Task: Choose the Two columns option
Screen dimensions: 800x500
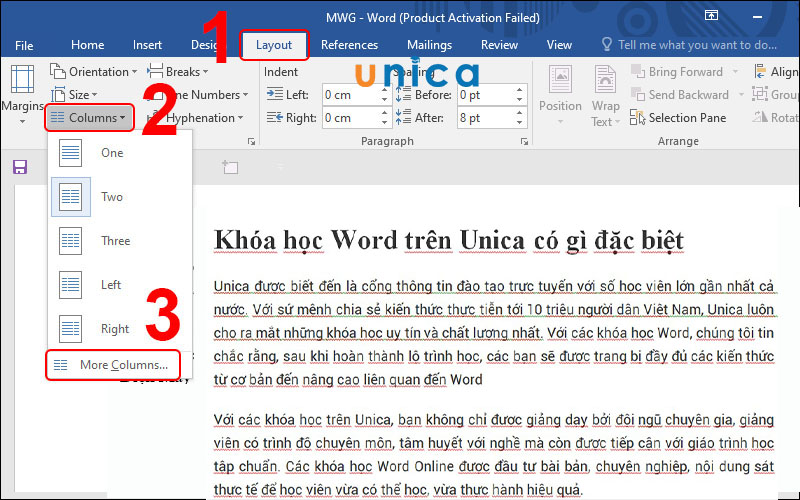Action: point(120,197)
